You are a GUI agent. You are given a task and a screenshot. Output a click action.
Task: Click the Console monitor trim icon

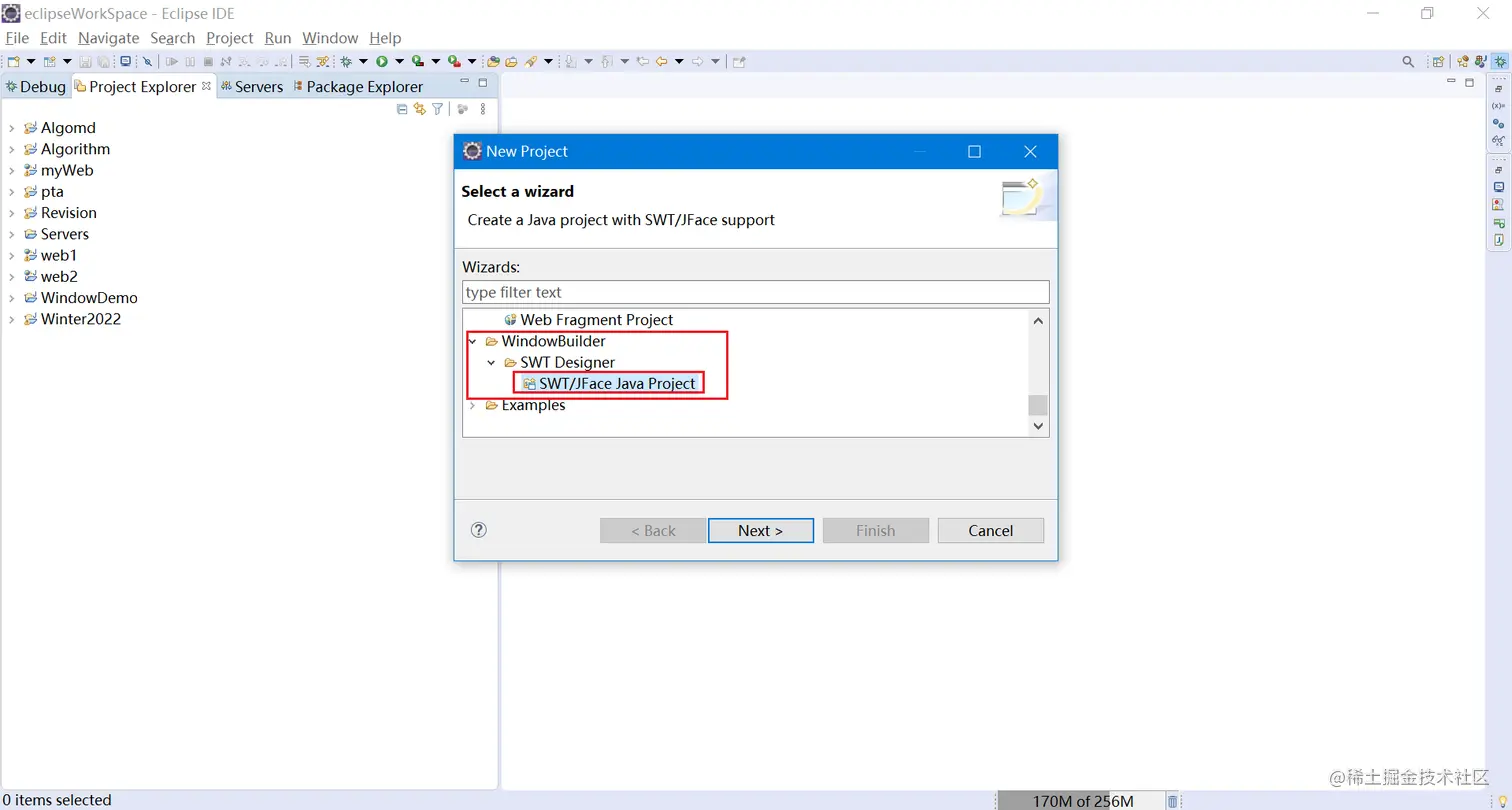coord(1498,187)
